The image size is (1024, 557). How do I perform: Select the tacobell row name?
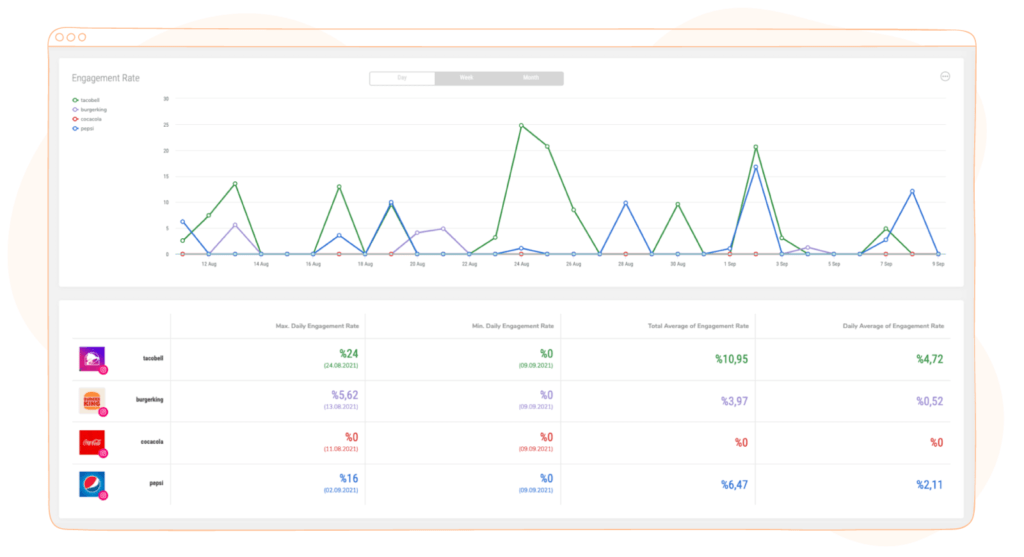pyautogui.click(x=153, y=358)
